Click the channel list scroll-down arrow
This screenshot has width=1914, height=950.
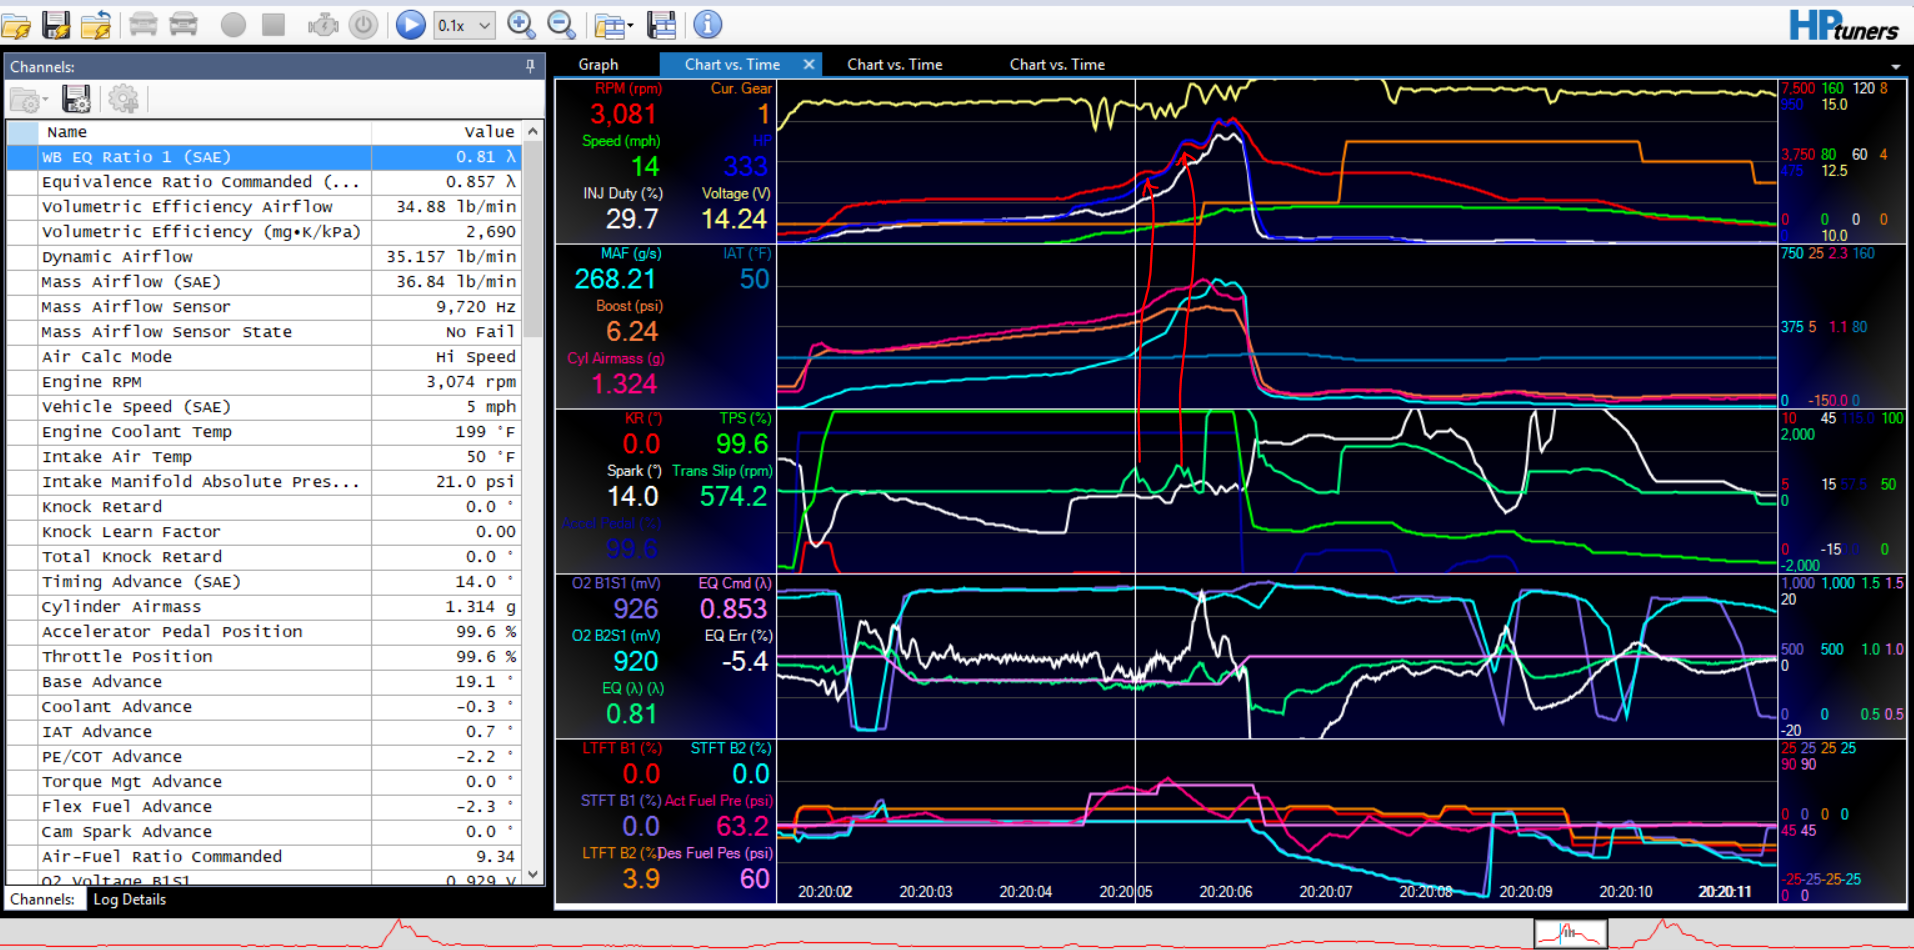tap(533, 874)
